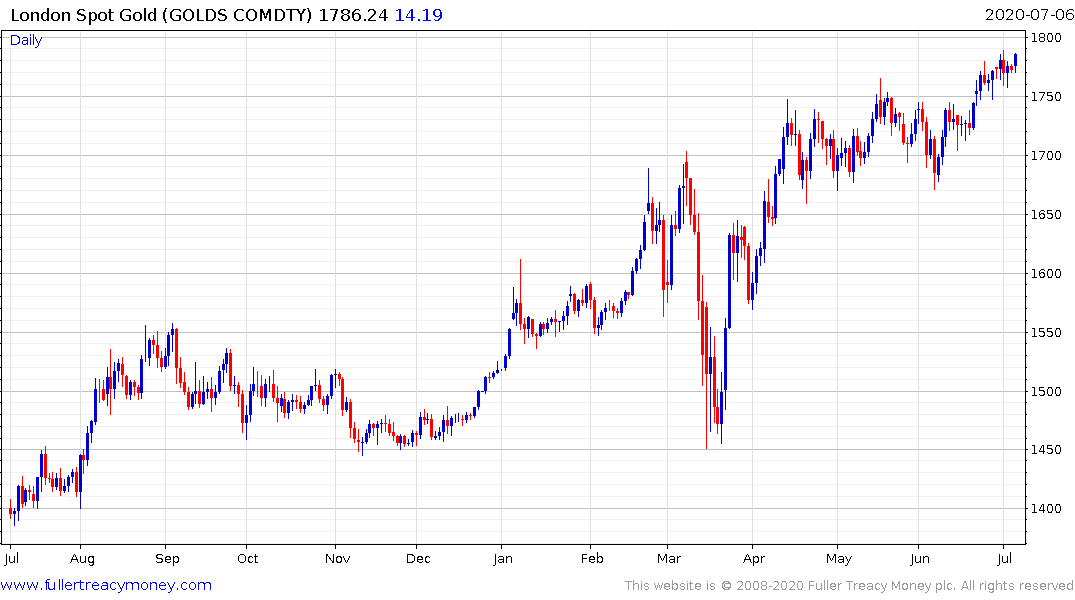Click the 1750 price axis label
This screenshot has height=600, width=1075.
tap(1046, 97)
